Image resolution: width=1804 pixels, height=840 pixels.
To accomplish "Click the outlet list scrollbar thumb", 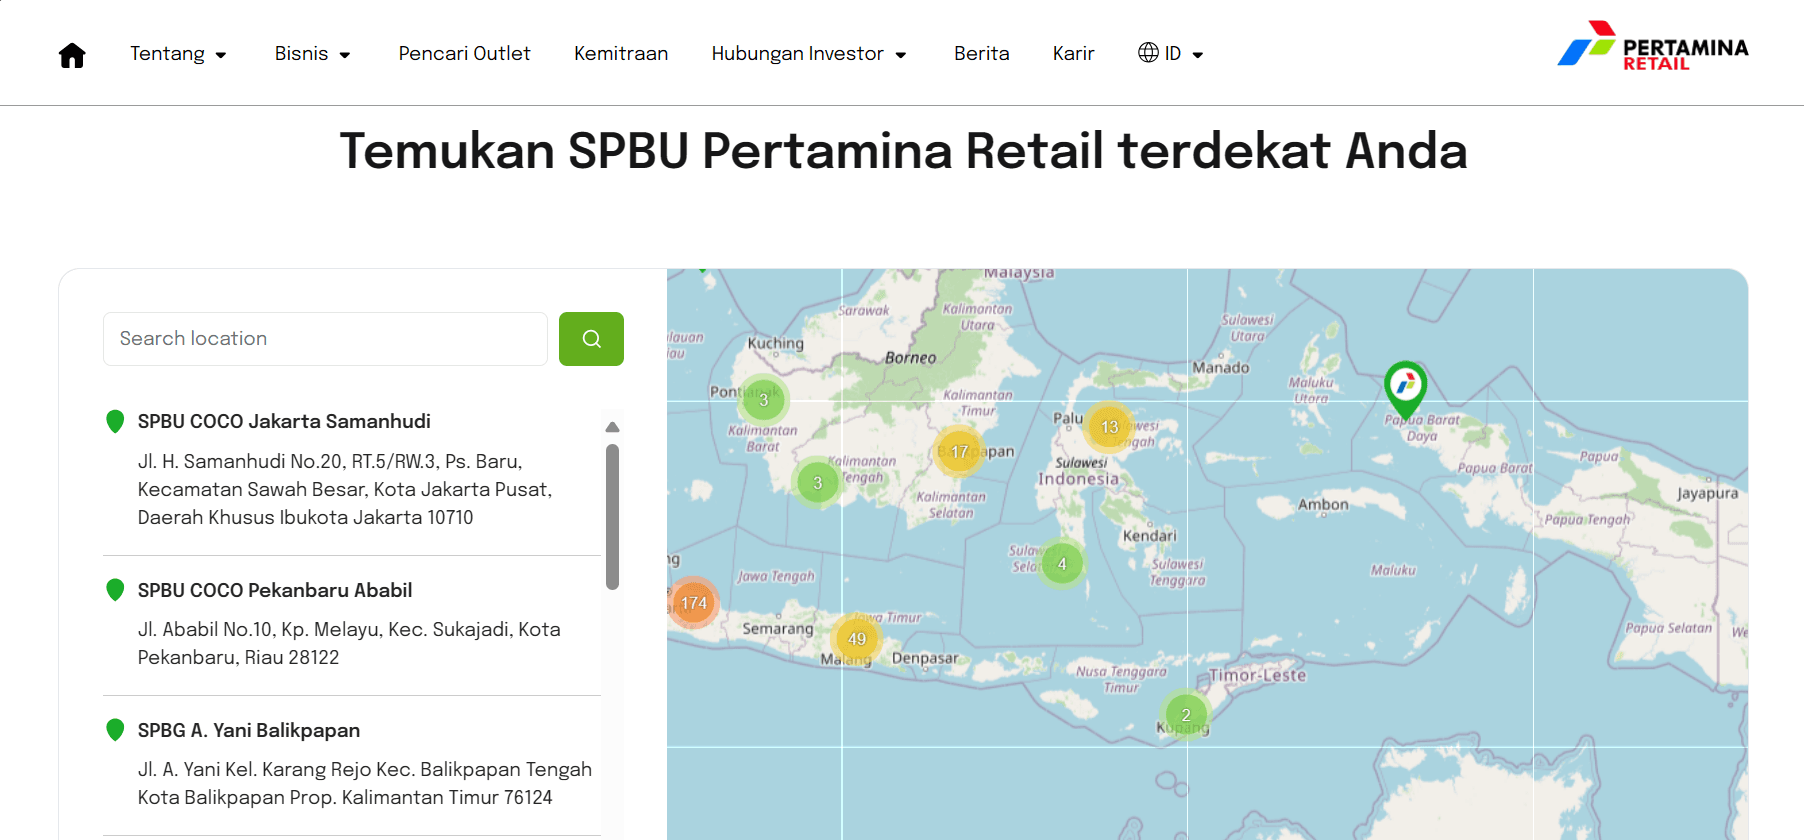I will (612, 517).
